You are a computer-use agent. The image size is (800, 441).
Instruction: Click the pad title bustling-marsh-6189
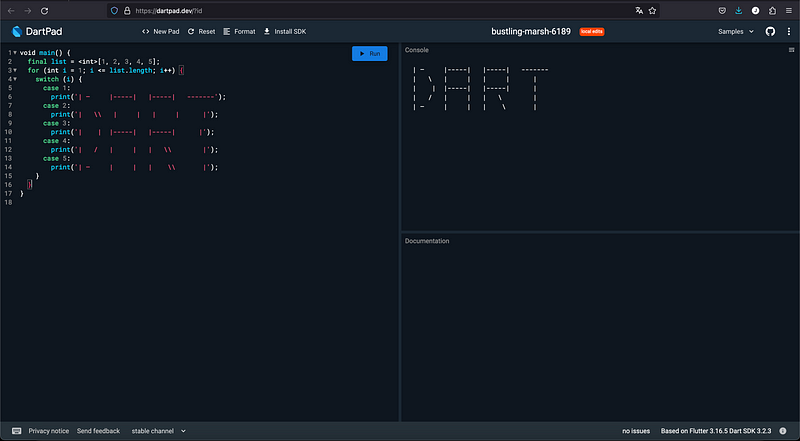(x=531, y=32)
